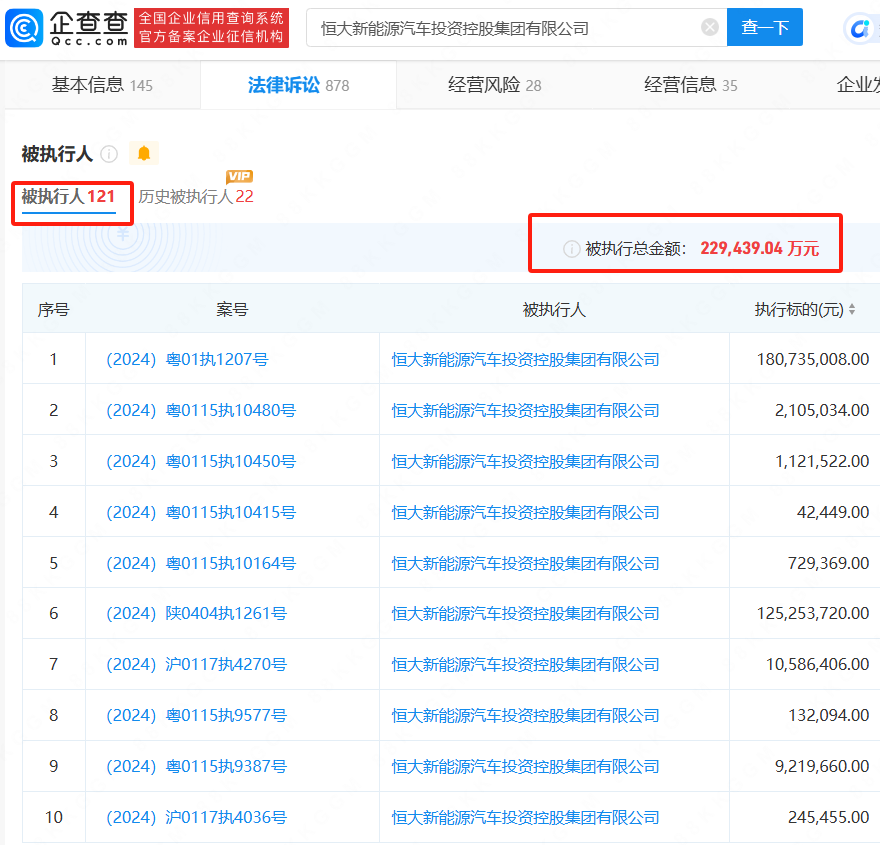Image resolution: width=880 pixels, height=845 pixels.
Task: Click the company name link in row 5
Action: (525, 563)
